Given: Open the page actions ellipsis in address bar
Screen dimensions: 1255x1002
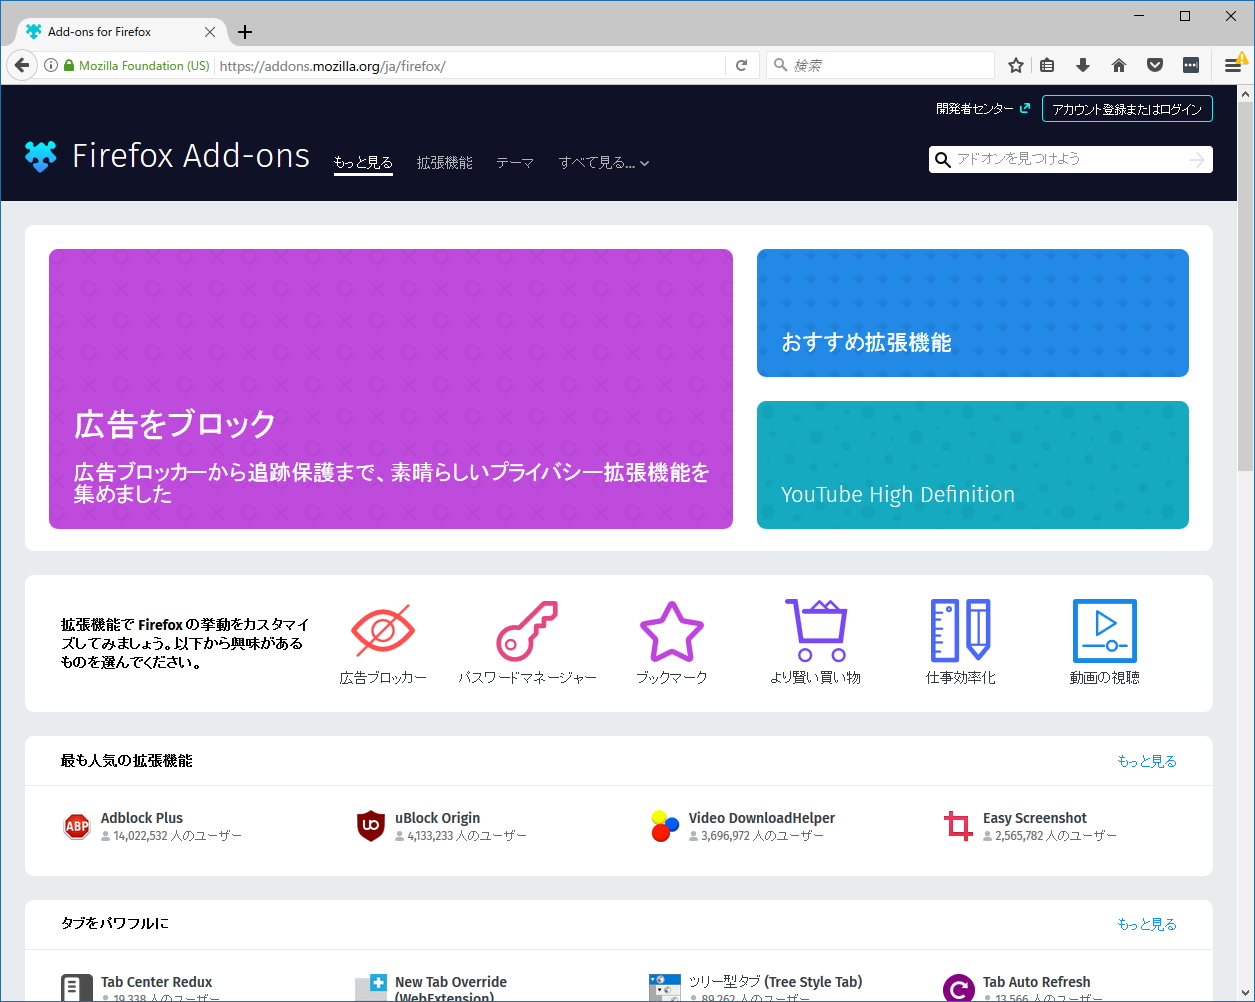Looking at the screenshot, I should coord(1190,64).
